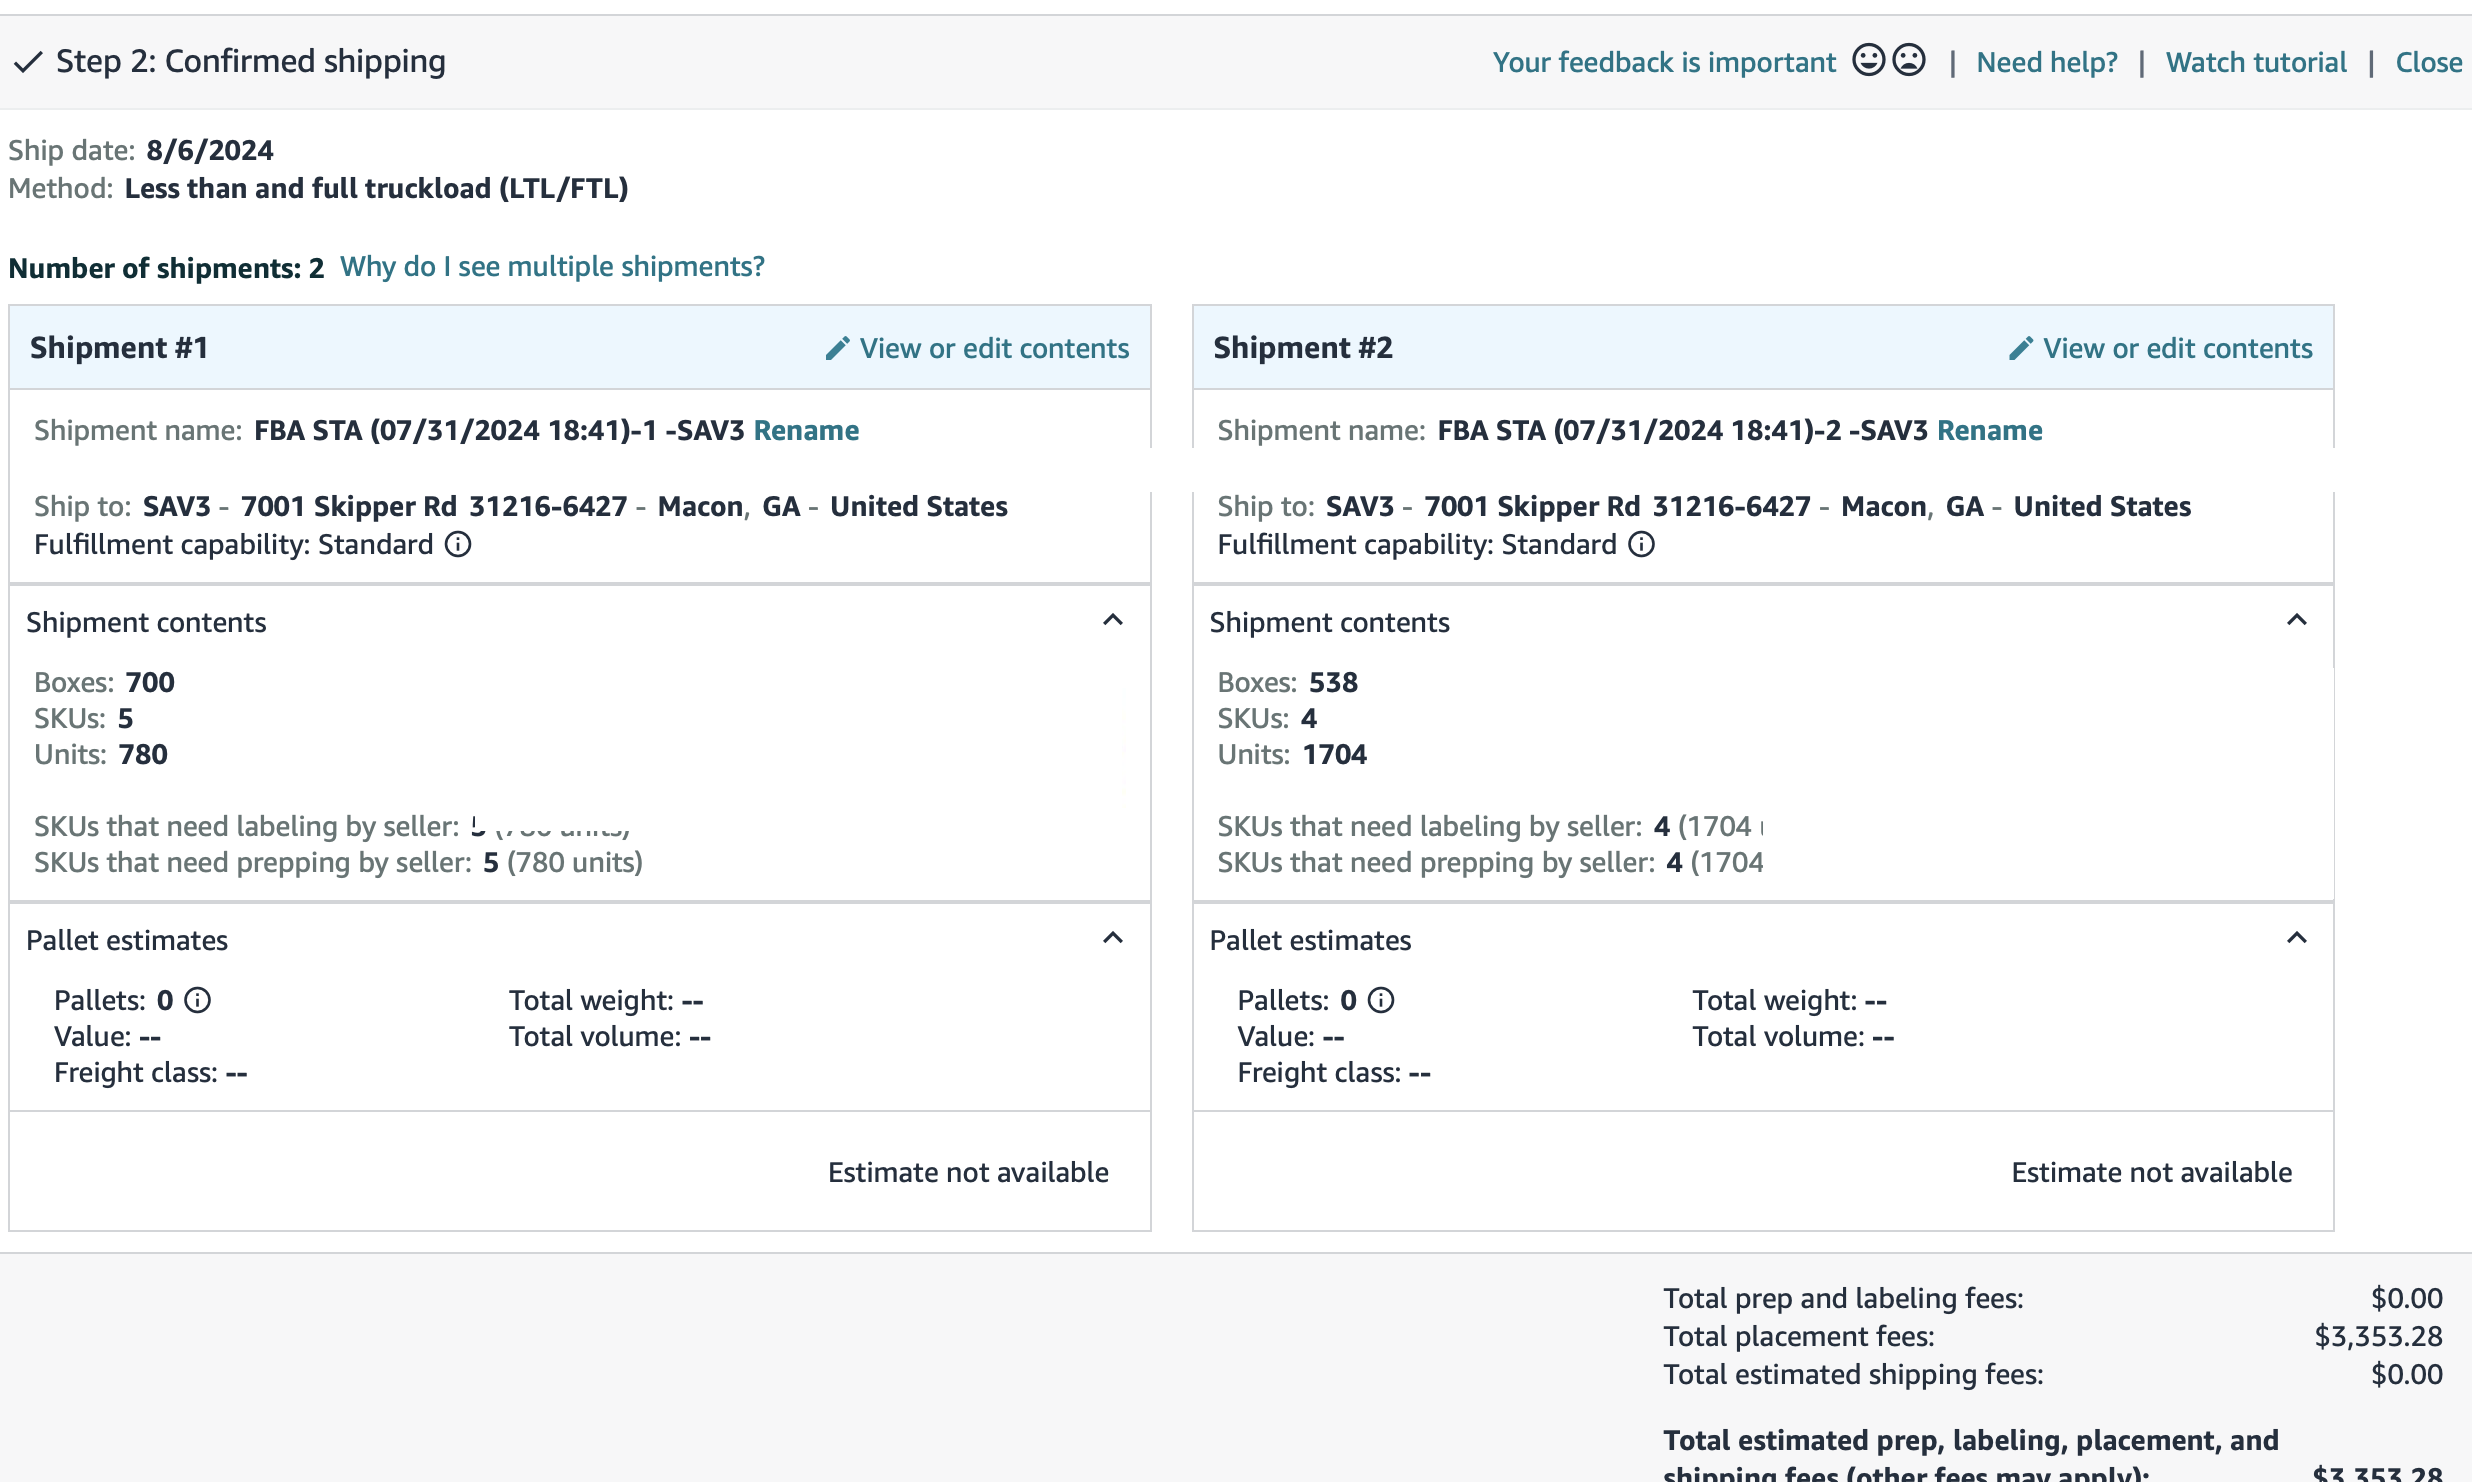This screenshot has height=1482, width=2472.
Task: Collapse Pallet estimates in Shipment #1
Action: 1113,938
